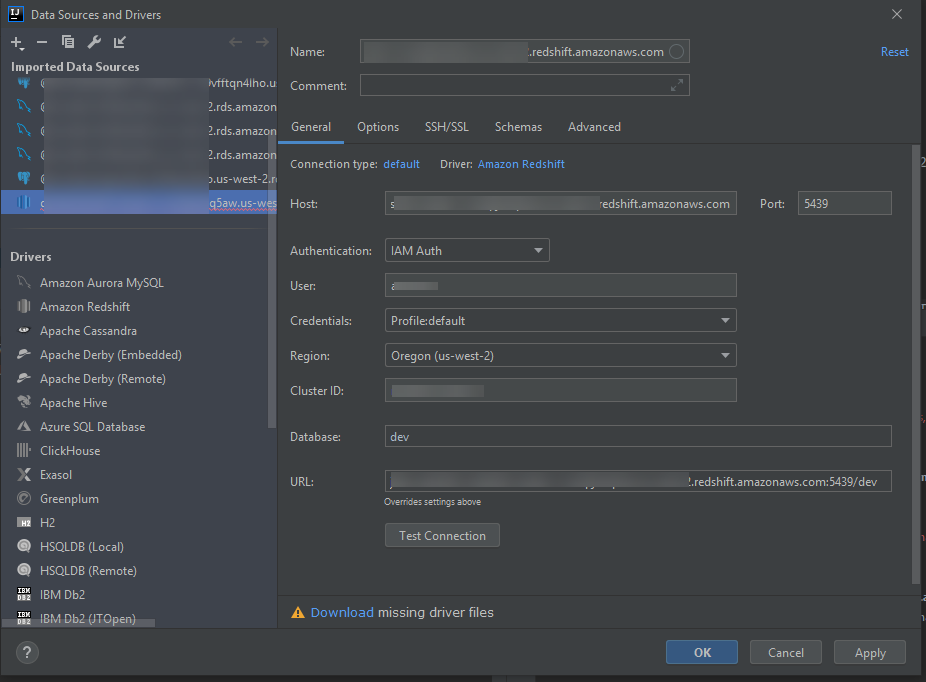Screen dimensions: 926x682
Task: Switch to the SSH/SSL tab
Action: (446, 127)
